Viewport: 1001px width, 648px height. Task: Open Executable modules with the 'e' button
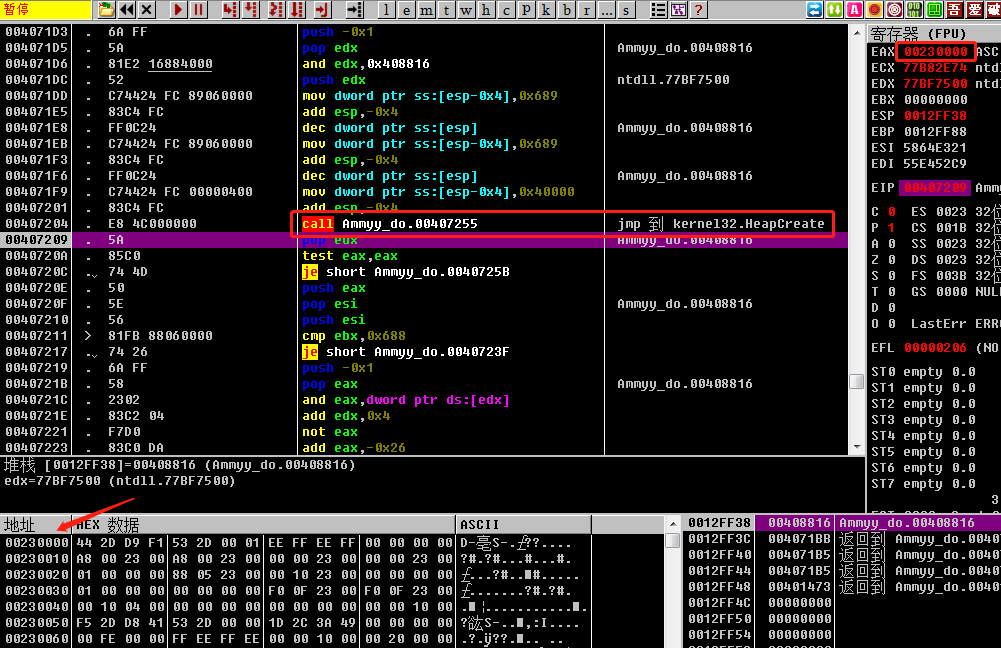point(407,10)
